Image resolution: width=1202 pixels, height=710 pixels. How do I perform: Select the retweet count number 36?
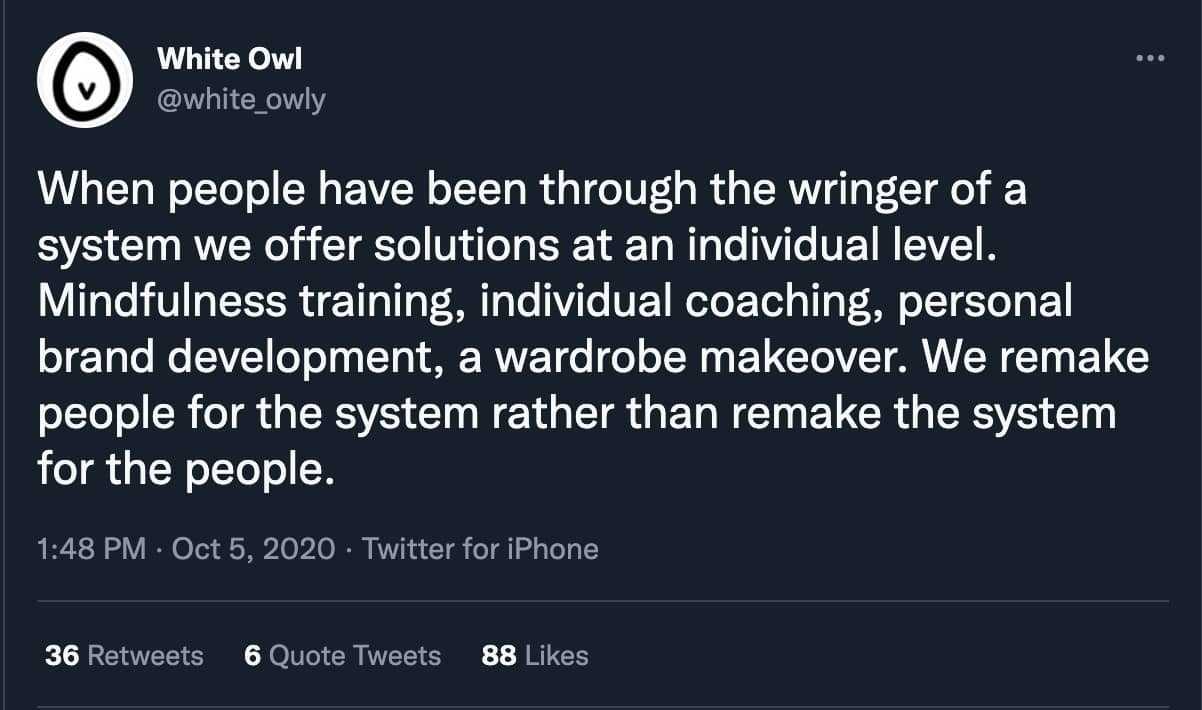click(x=62, y=655)
